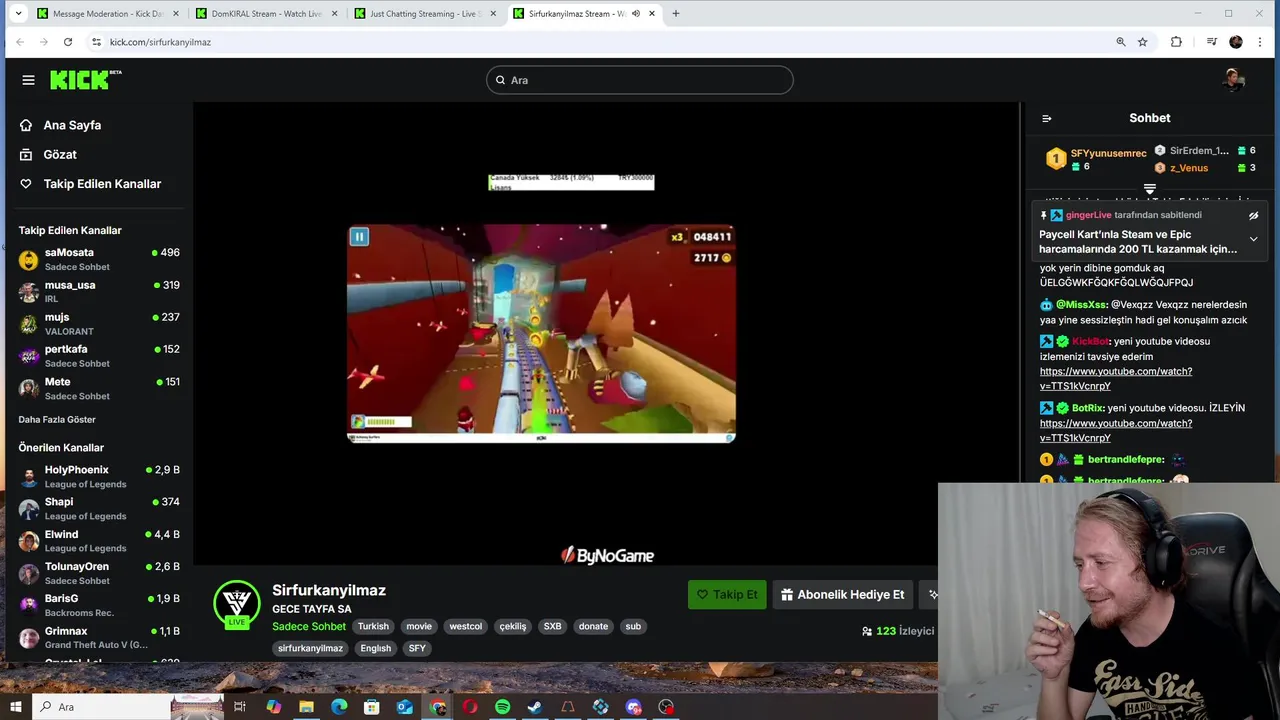The height and width of the screenshot is (720, 1280).
Task: Open the Kick hamburger menu
Action: coord(28,80)
